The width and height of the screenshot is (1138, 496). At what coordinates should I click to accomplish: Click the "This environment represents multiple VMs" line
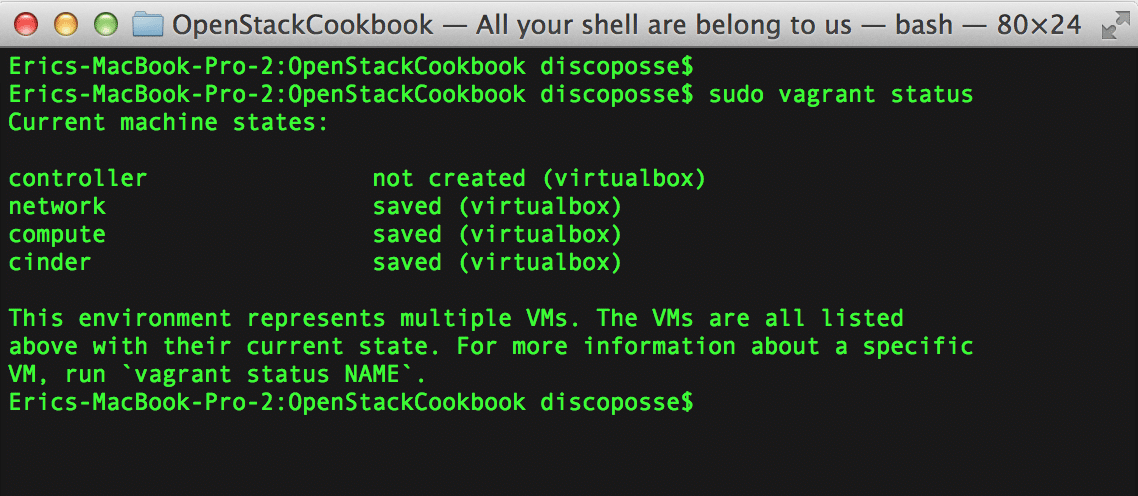pos(456,318)
